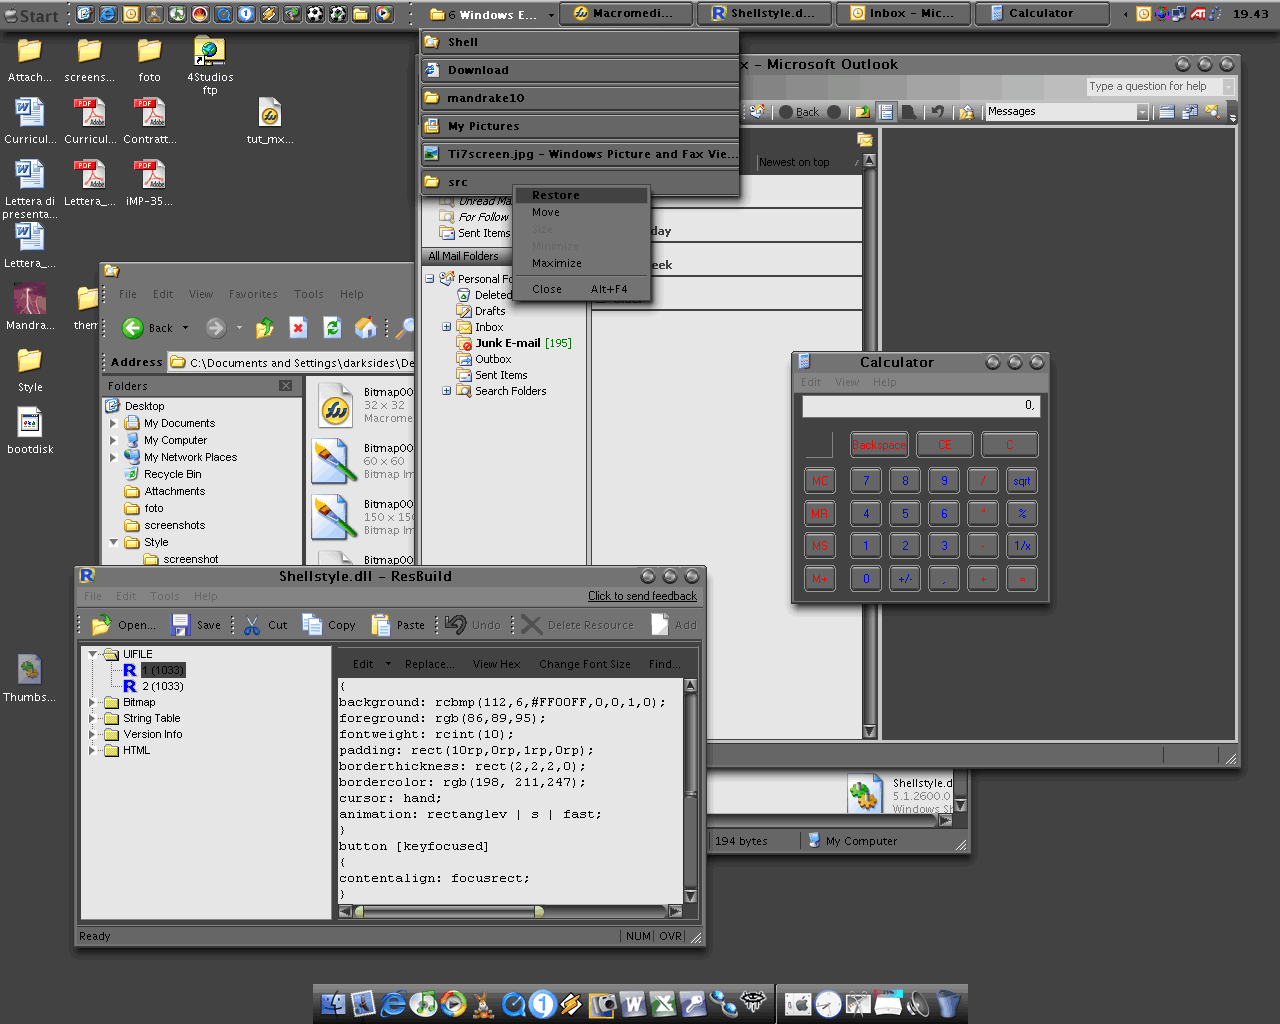Select My Pictures in taskbar group list
The height and width of the screenshot is (1024, 1280).
click(x=483, y=126)
